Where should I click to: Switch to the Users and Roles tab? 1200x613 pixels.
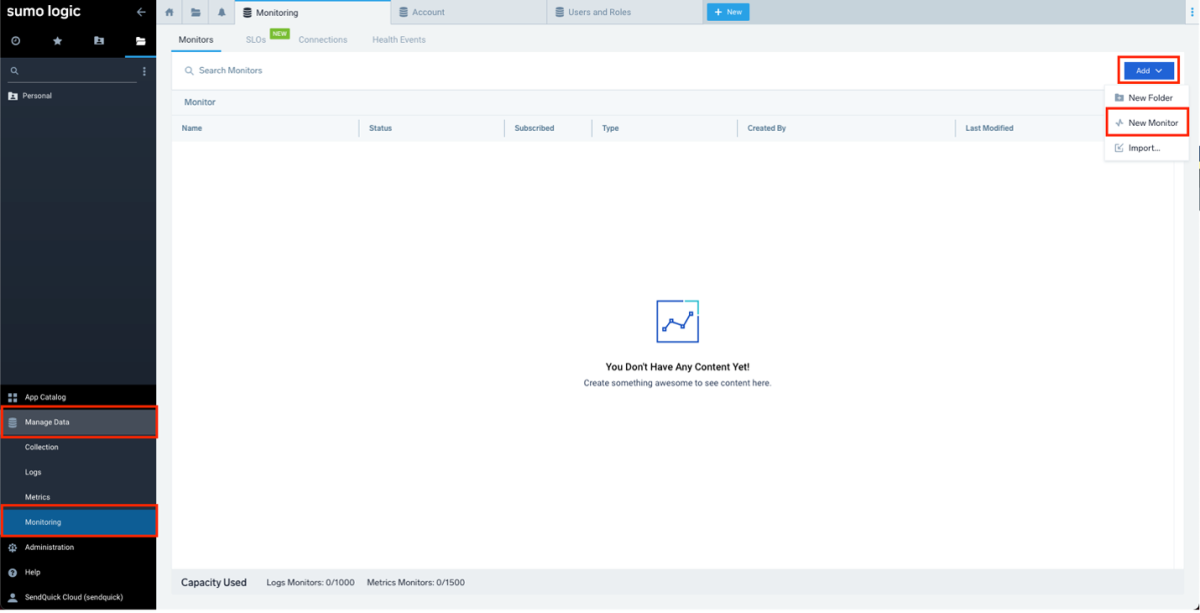click(625, 12)
